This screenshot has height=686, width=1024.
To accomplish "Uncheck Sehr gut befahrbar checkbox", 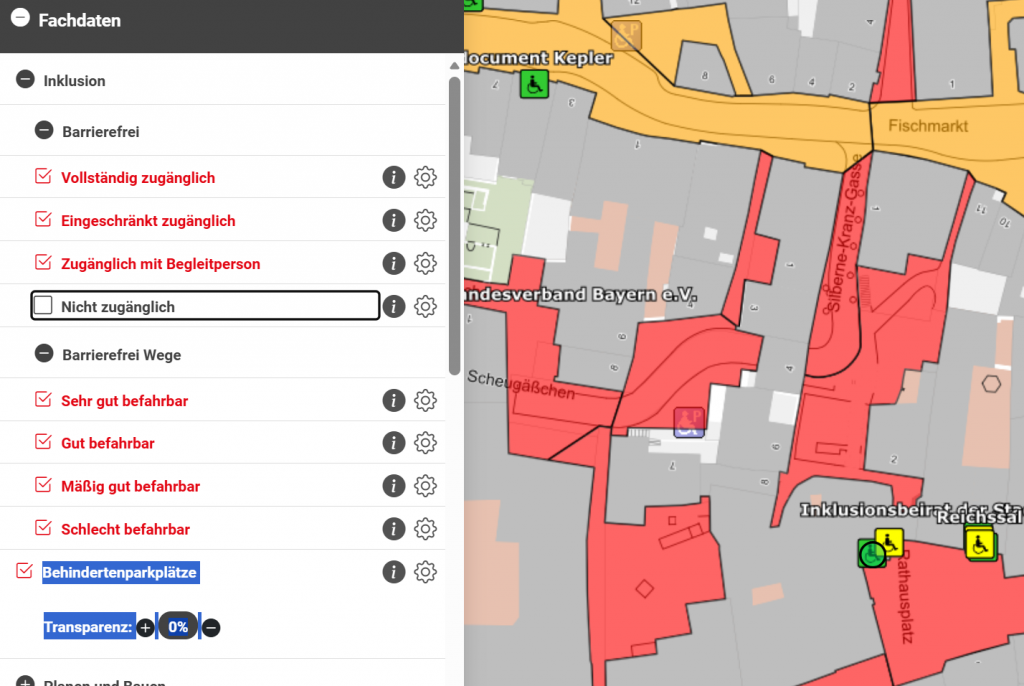I will click(x=43, y=399).
